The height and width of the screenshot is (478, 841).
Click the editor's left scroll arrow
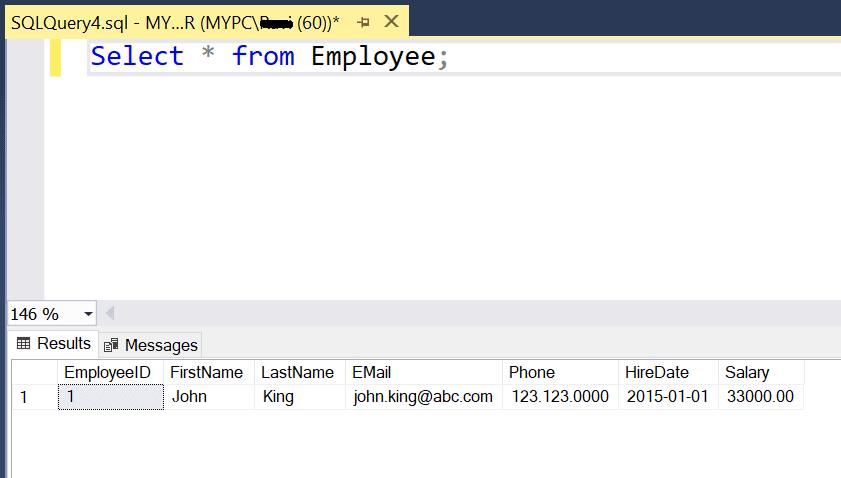coord(109,314)
